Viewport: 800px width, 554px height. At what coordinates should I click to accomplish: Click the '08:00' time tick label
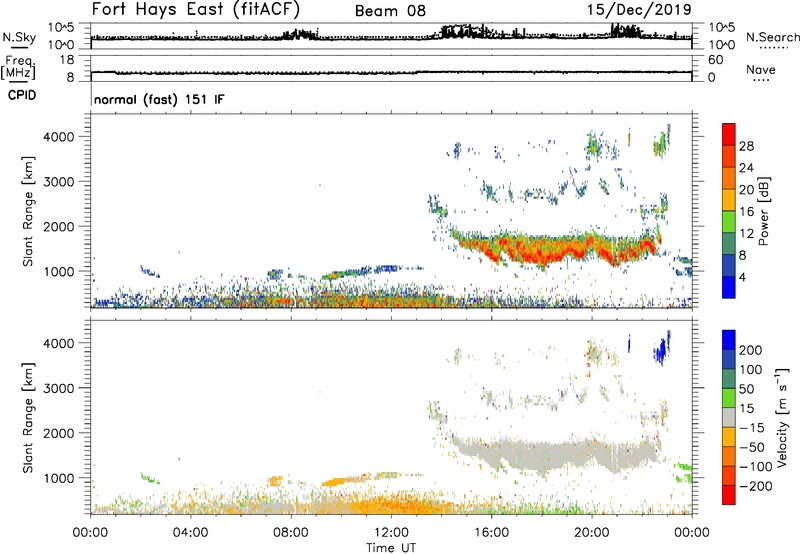tap(291, 533)
